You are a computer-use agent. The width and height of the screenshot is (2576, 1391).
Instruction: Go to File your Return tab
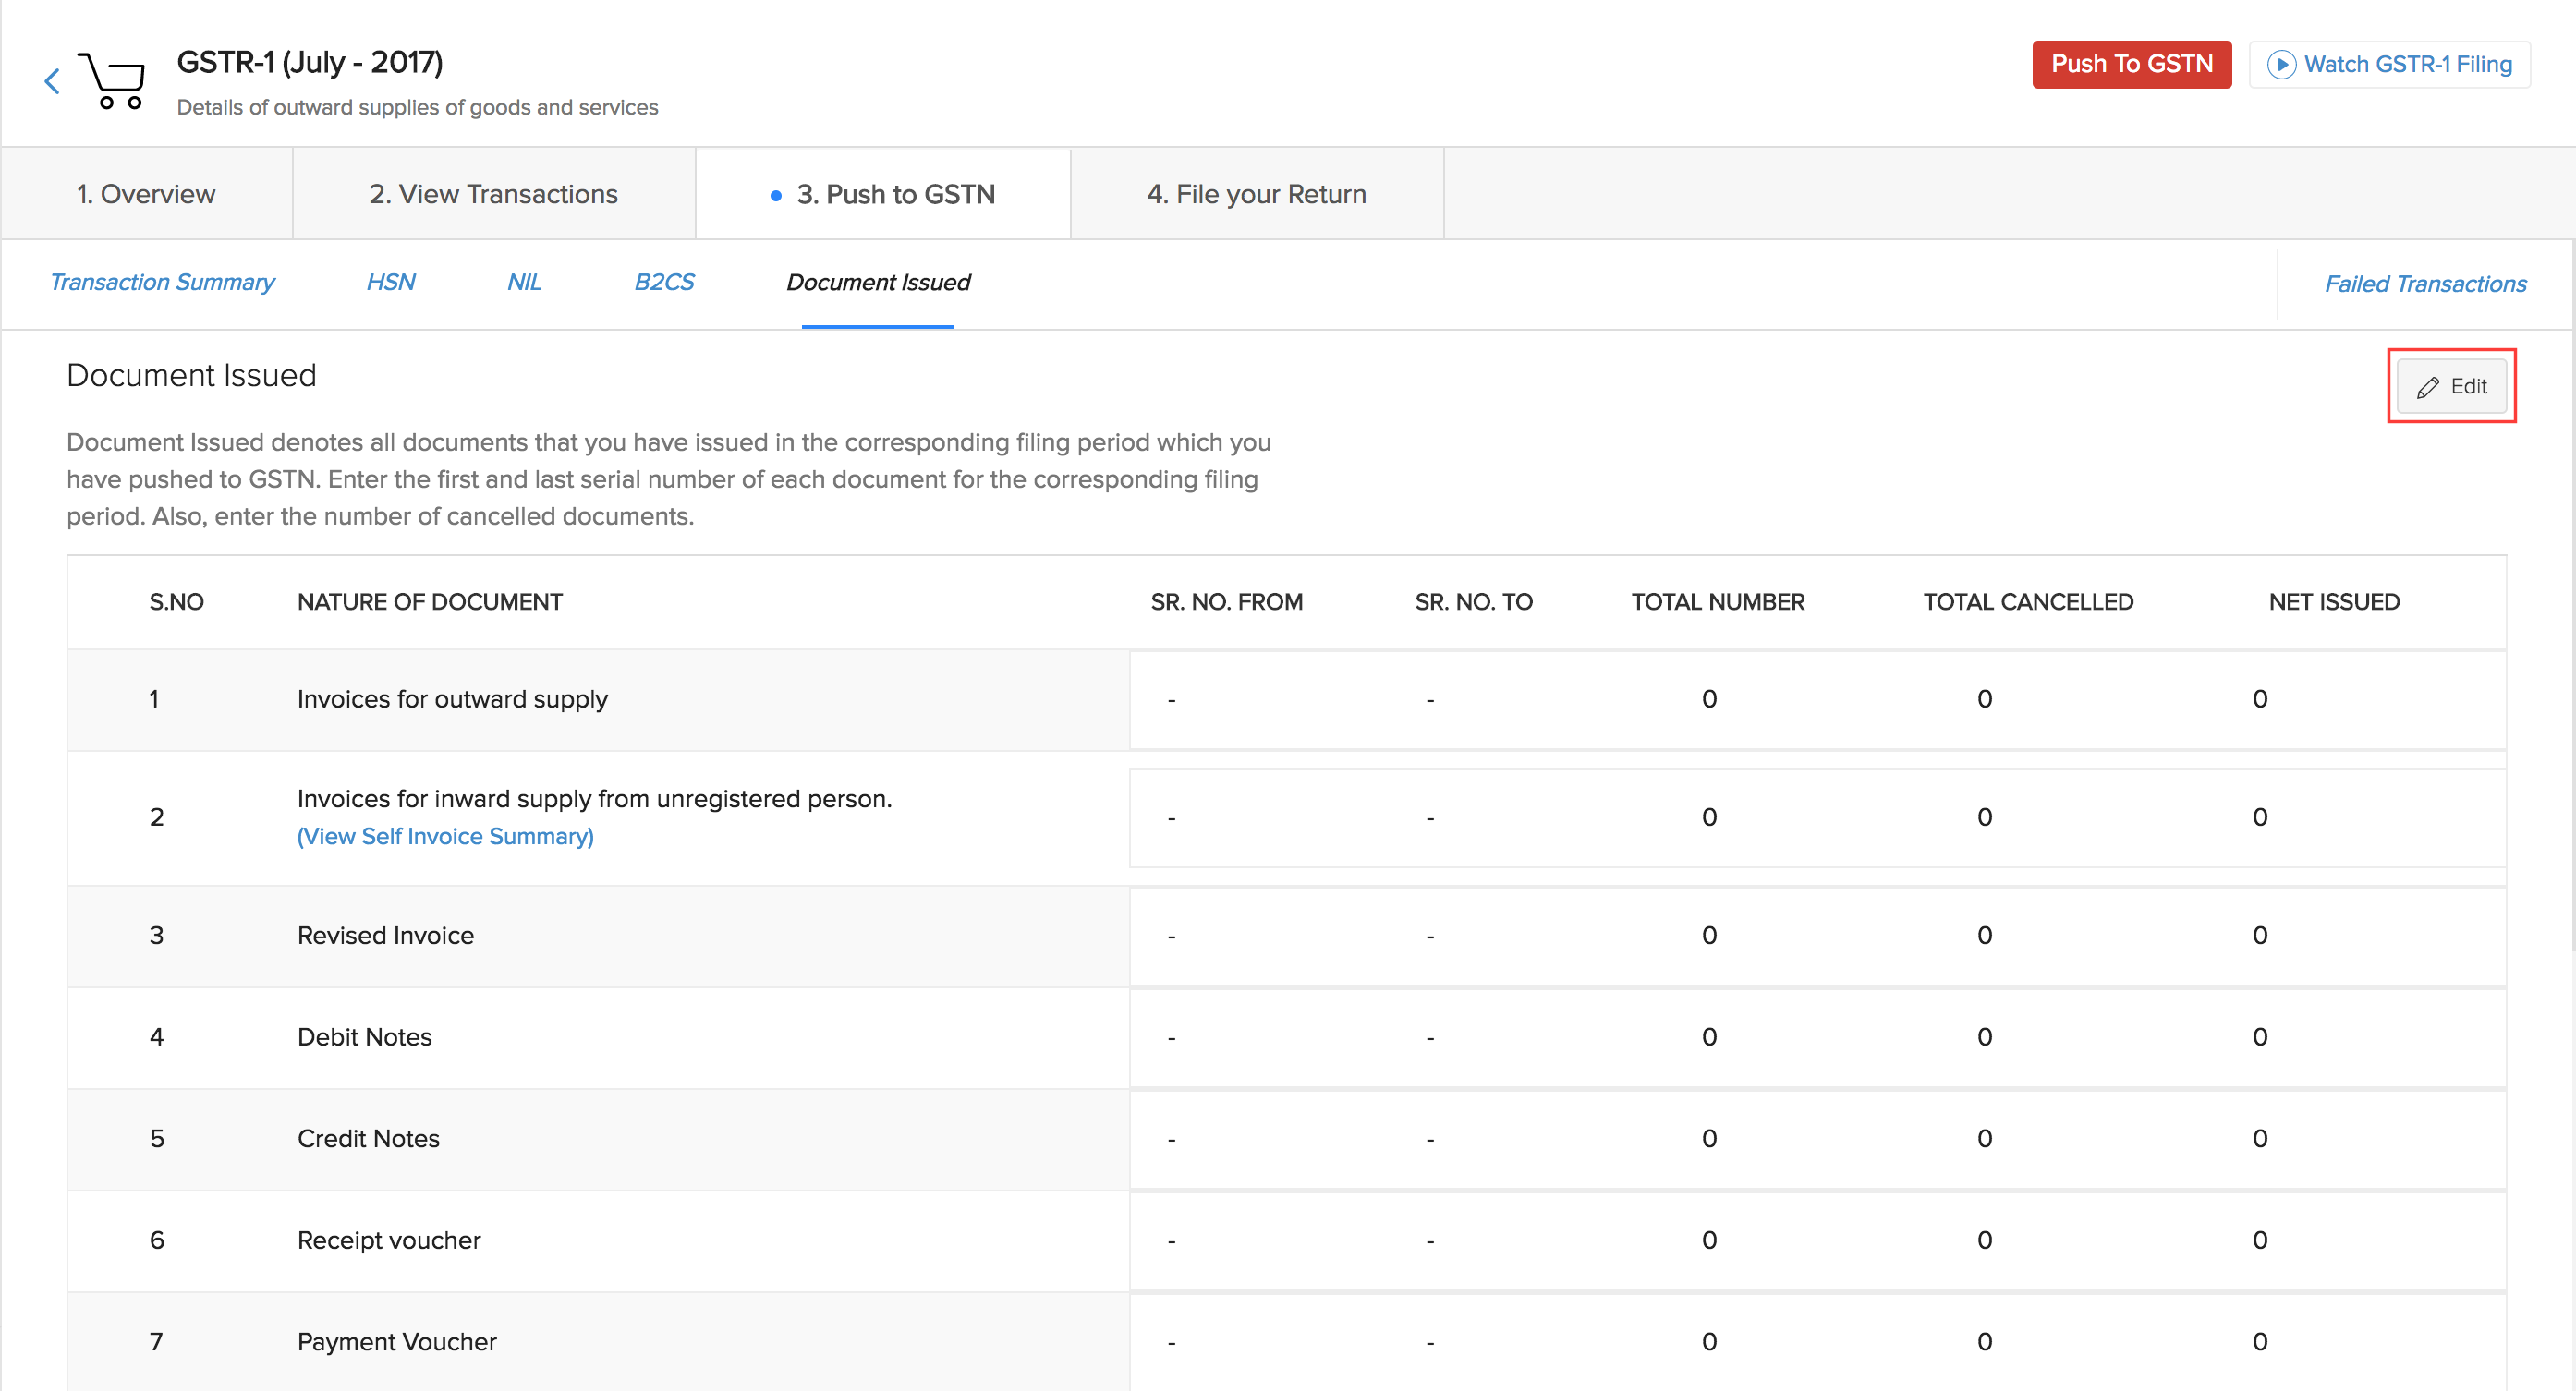pyautogui.click(x=1256, y=194)
